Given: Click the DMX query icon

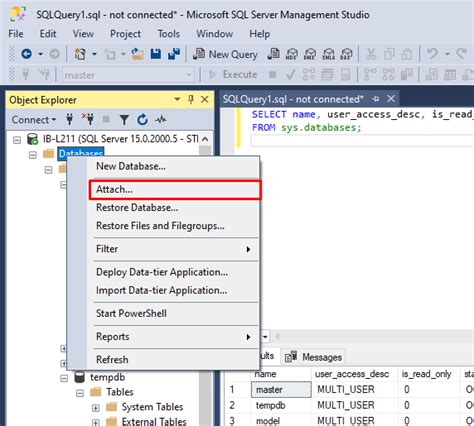Looking at the screenshot, I should tap(310, 54).
